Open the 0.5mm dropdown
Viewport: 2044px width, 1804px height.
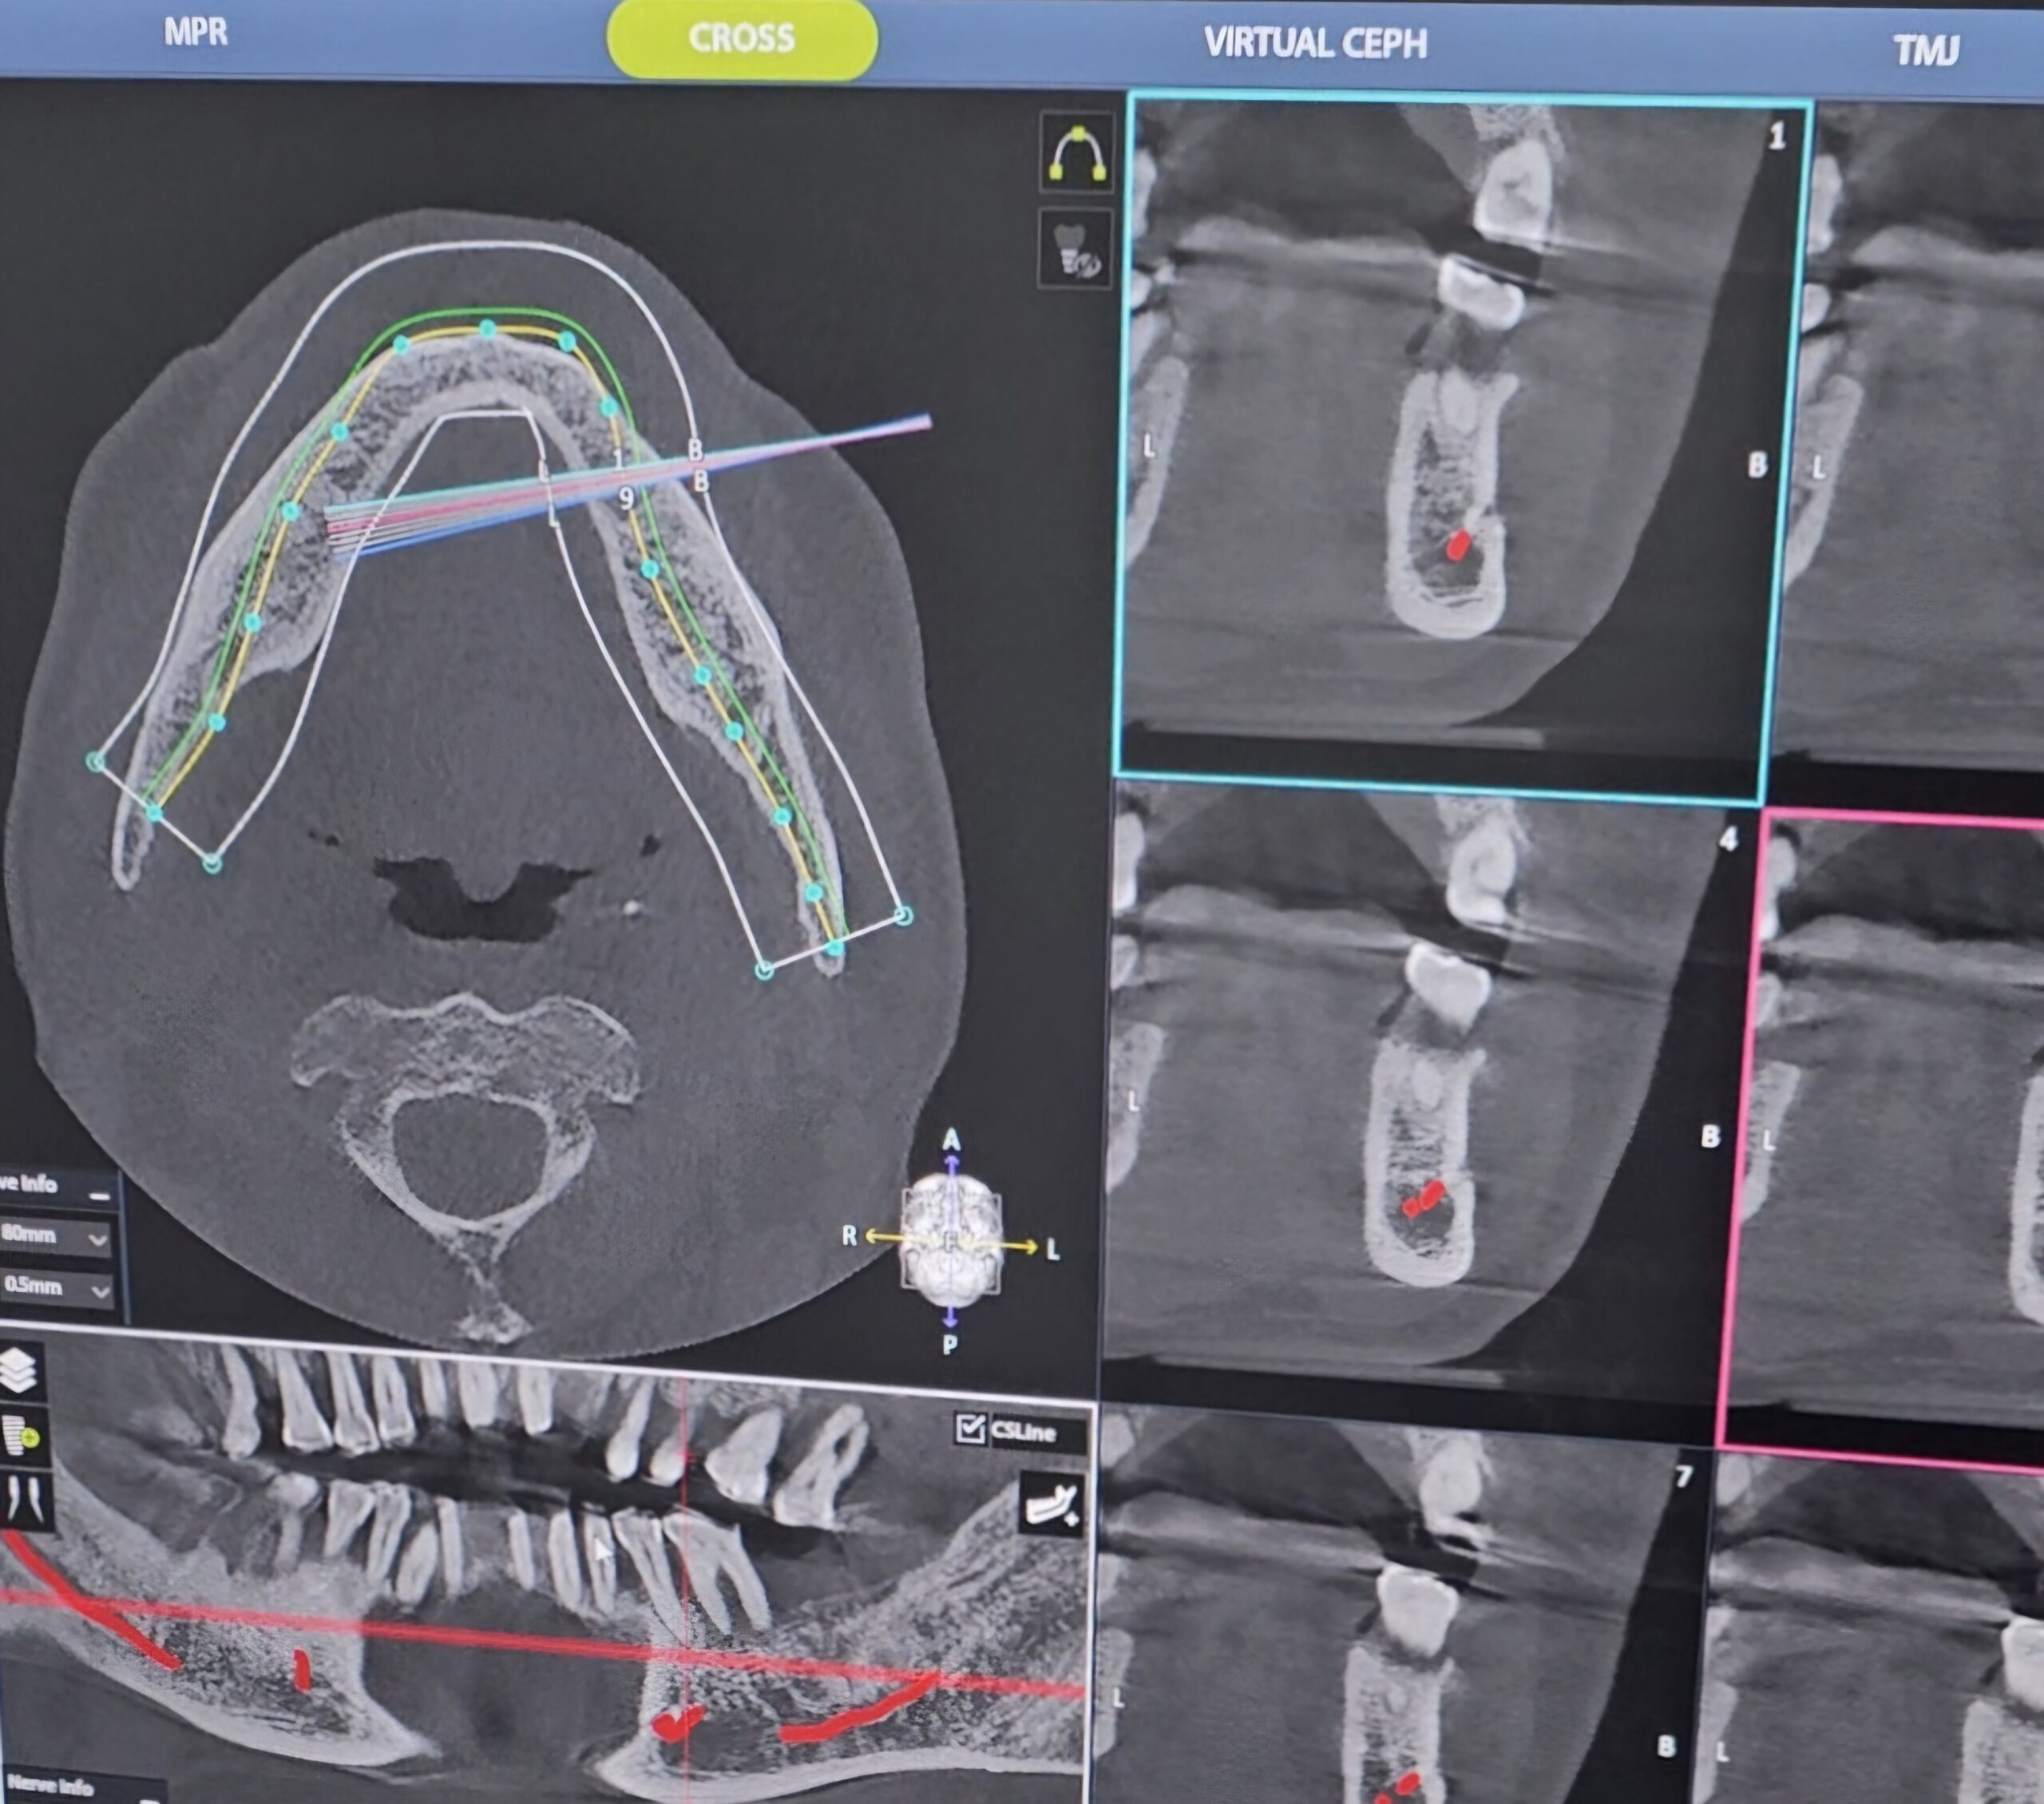pyautogui.click(x=55, y=1288)
